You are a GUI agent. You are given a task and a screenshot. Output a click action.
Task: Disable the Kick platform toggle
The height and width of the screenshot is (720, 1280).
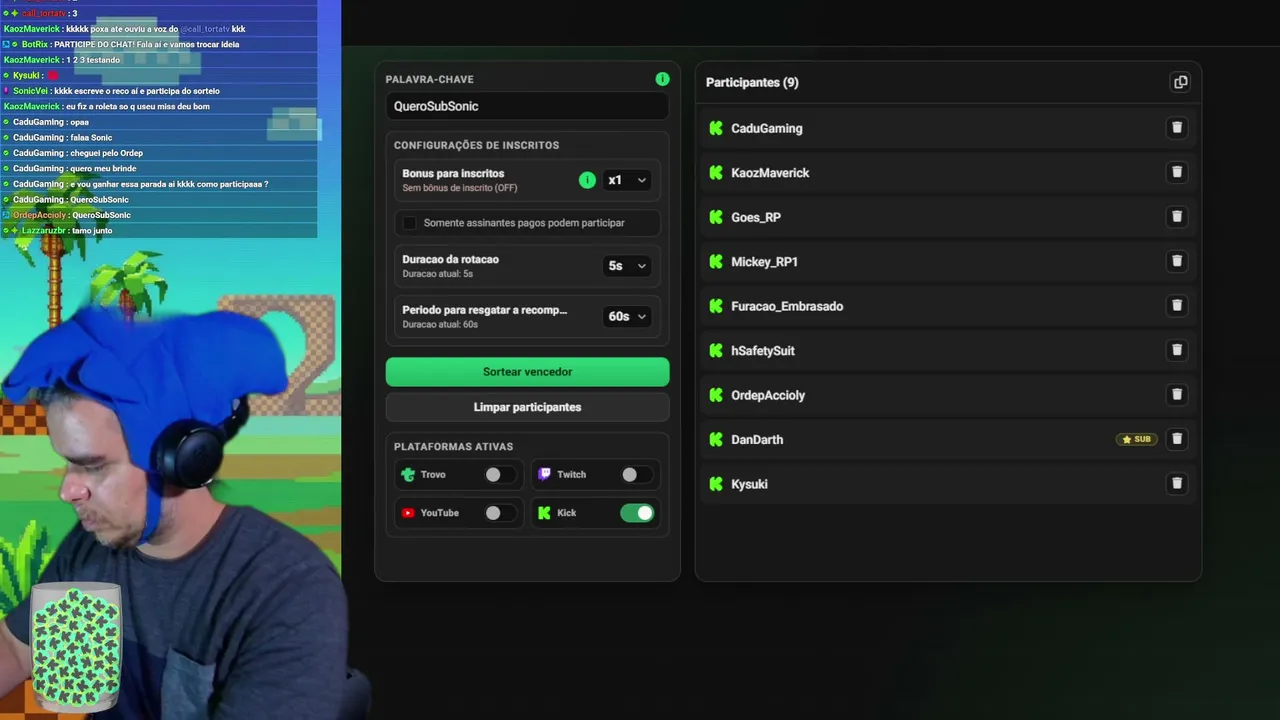[x=637, y=513]
